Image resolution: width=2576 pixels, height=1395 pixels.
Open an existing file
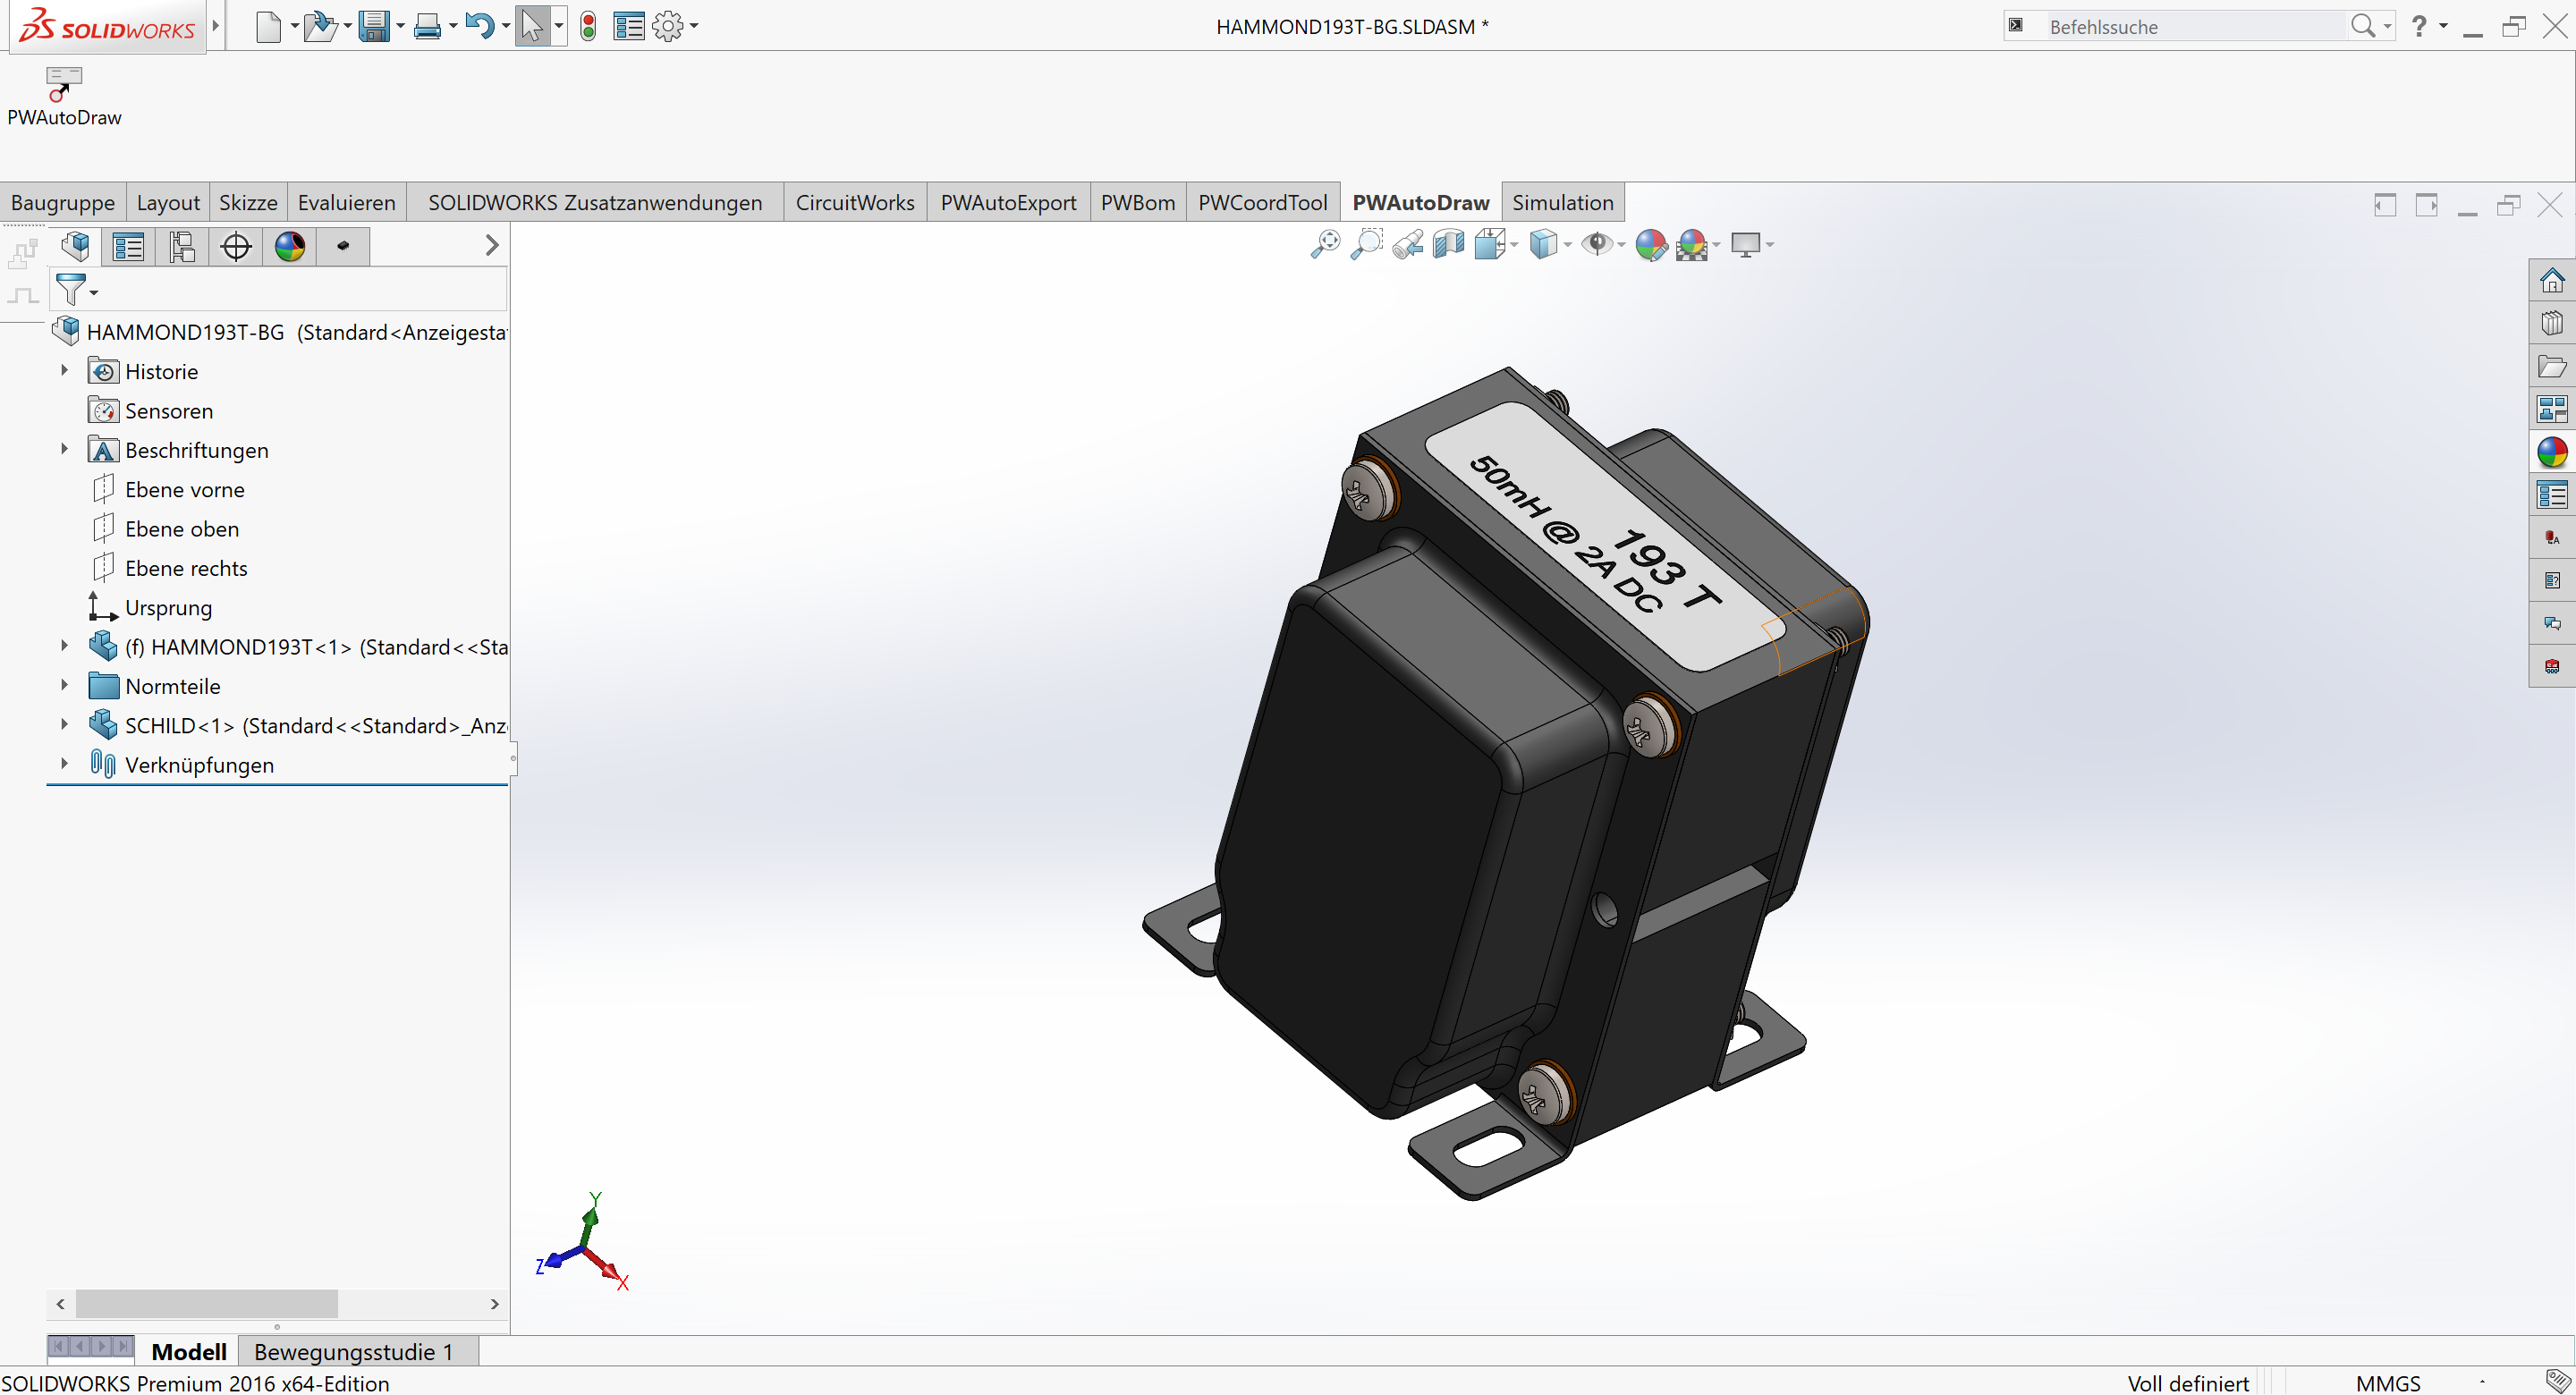pos(319,27)
